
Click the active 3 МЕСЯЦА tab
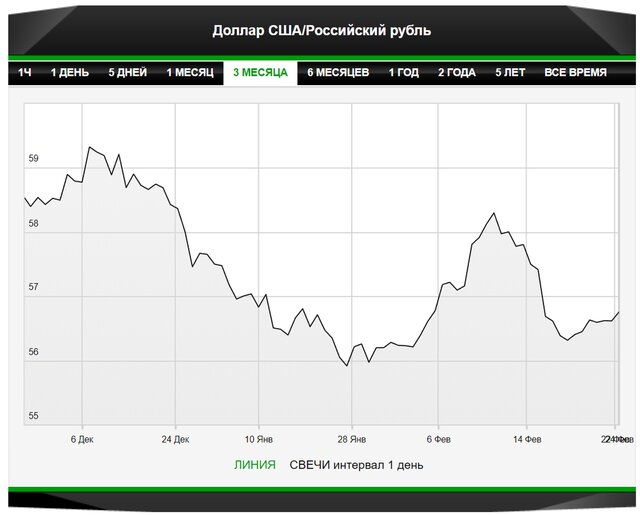click(260, 73)
